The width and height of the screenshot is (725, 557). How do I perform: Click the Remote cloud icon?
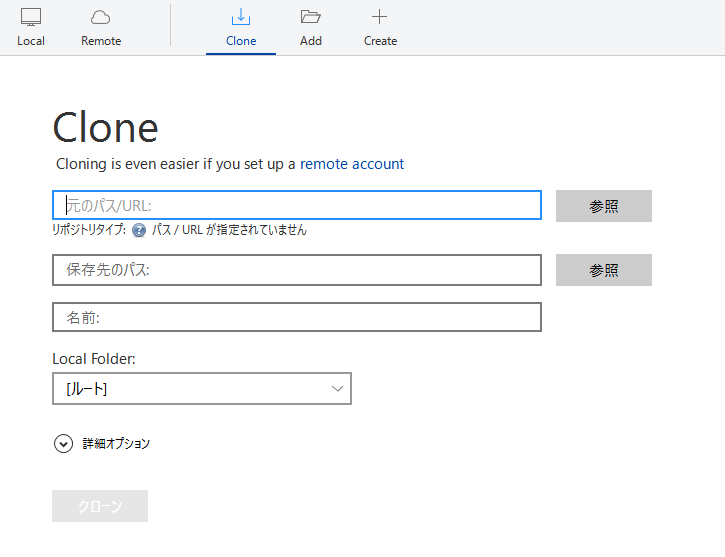pyautogui.click(x=101, y=17)
